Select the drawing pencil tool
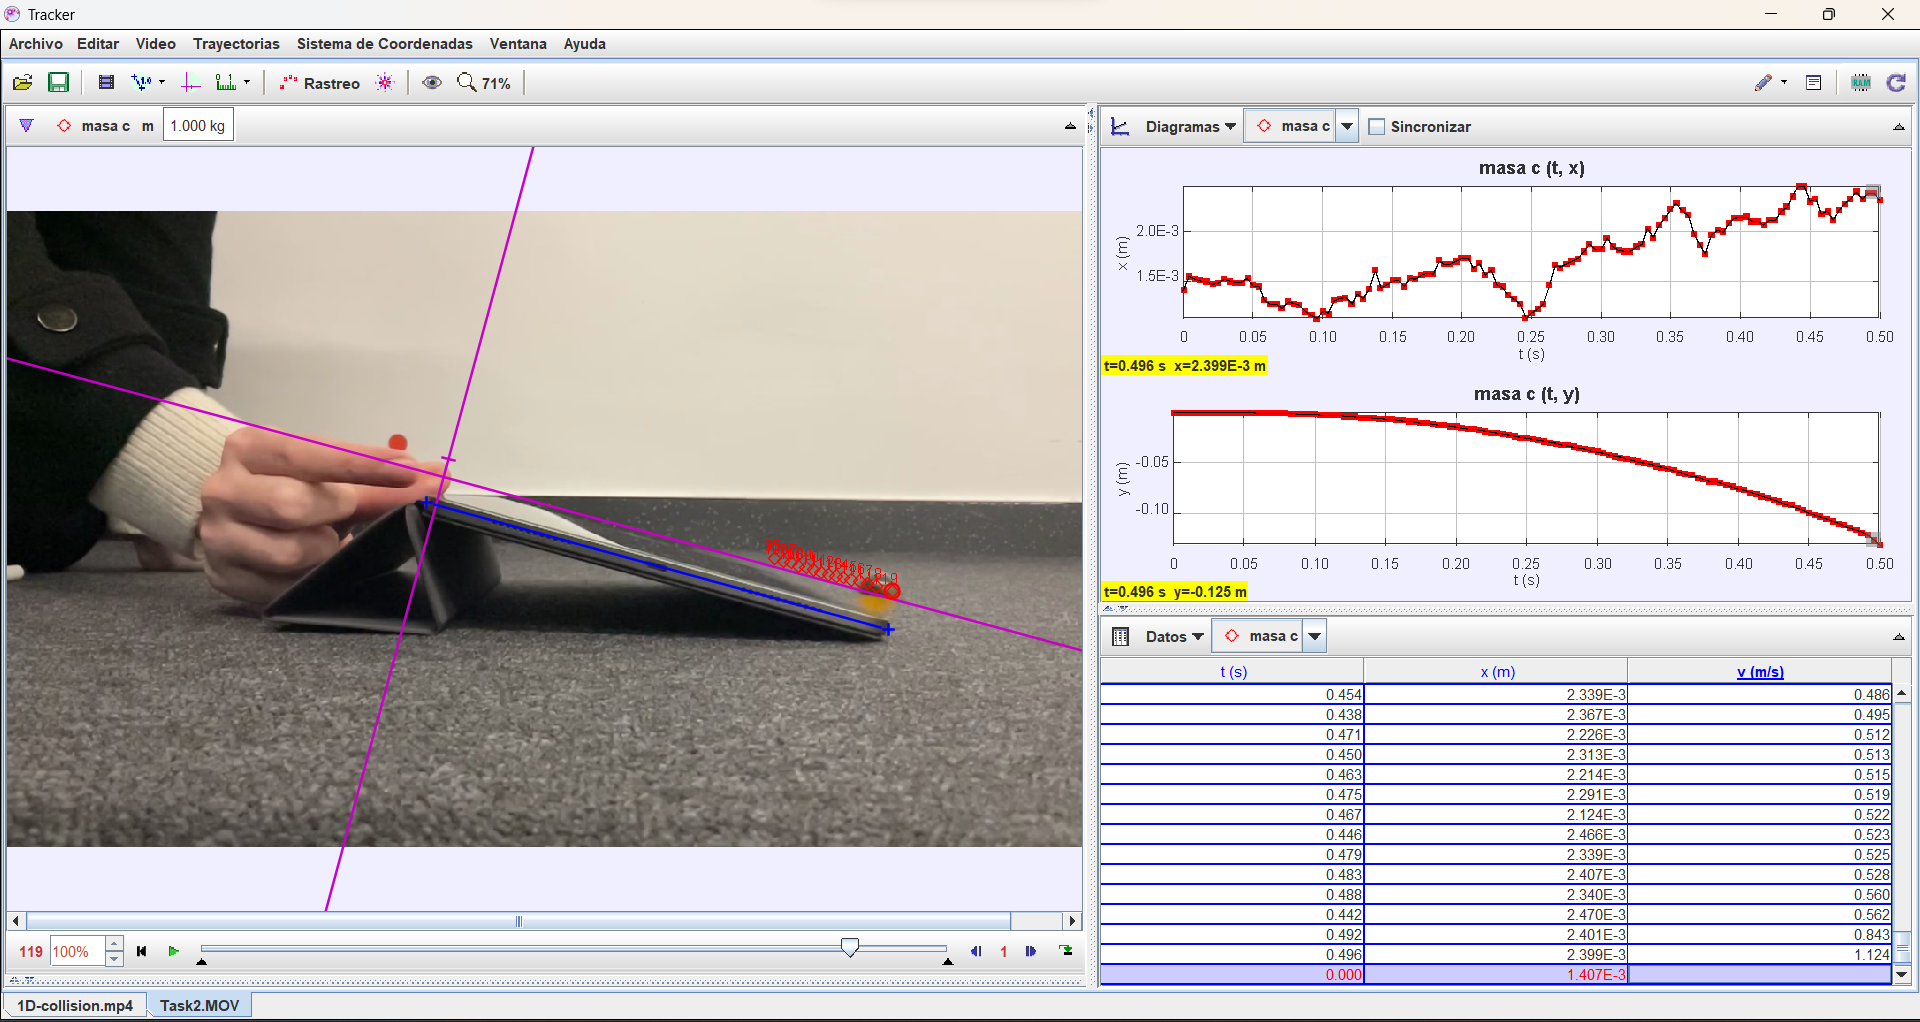 [1764, 83]
